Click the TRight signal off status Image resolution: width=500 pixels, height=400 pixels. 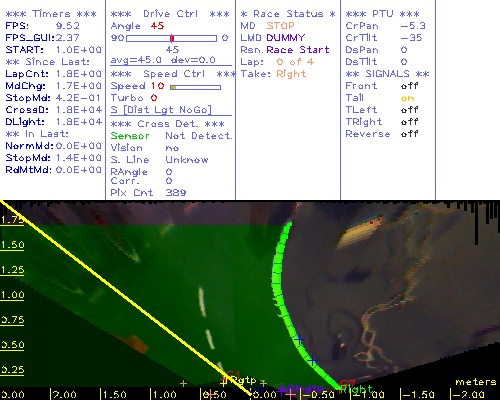coord(410,122)
